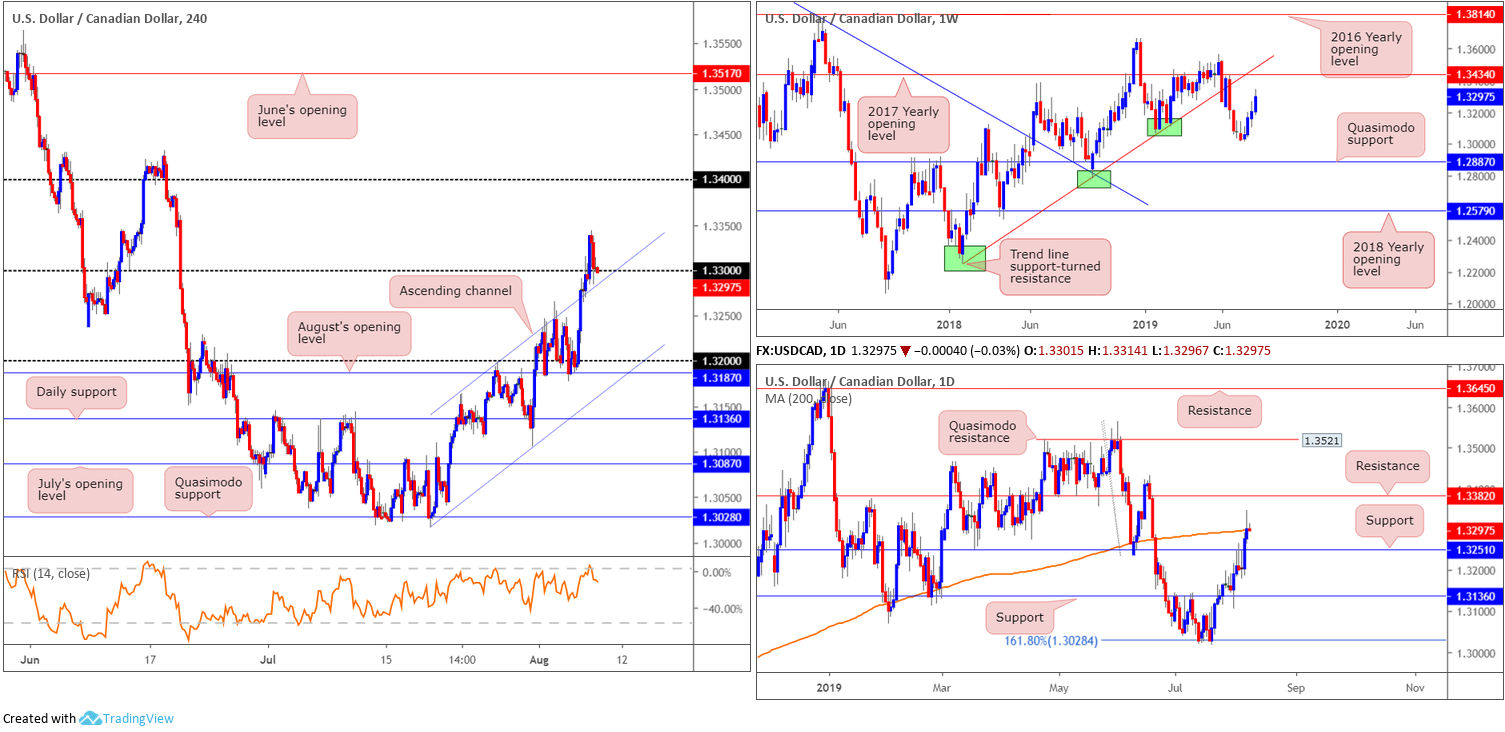Click the black 1.33000 price level tag
Viewport: 1505px width, 732px height.
click(x=722, y=271)
